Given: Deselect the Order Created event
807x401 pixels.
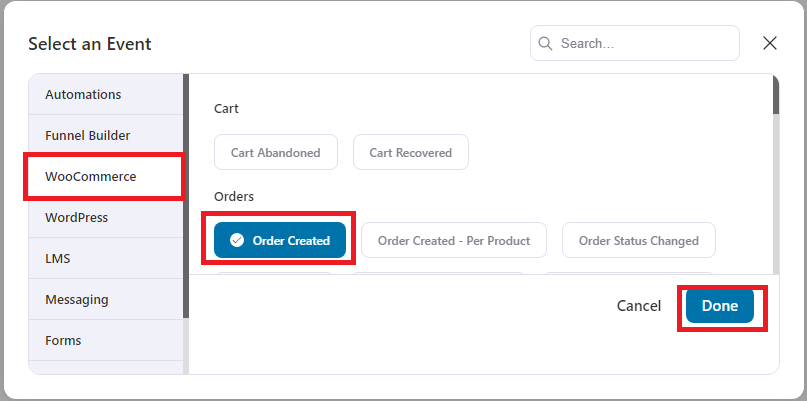Looking at the screenshot, I should 280,240.
